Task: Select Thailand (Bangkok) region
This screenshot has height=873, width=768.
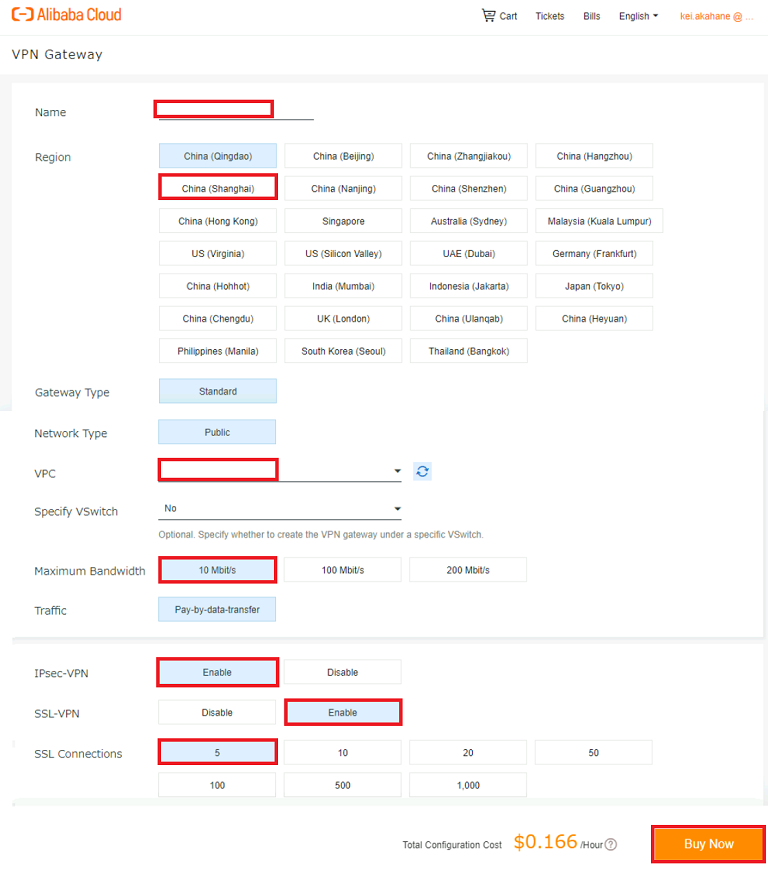Action: coord(469,351)
